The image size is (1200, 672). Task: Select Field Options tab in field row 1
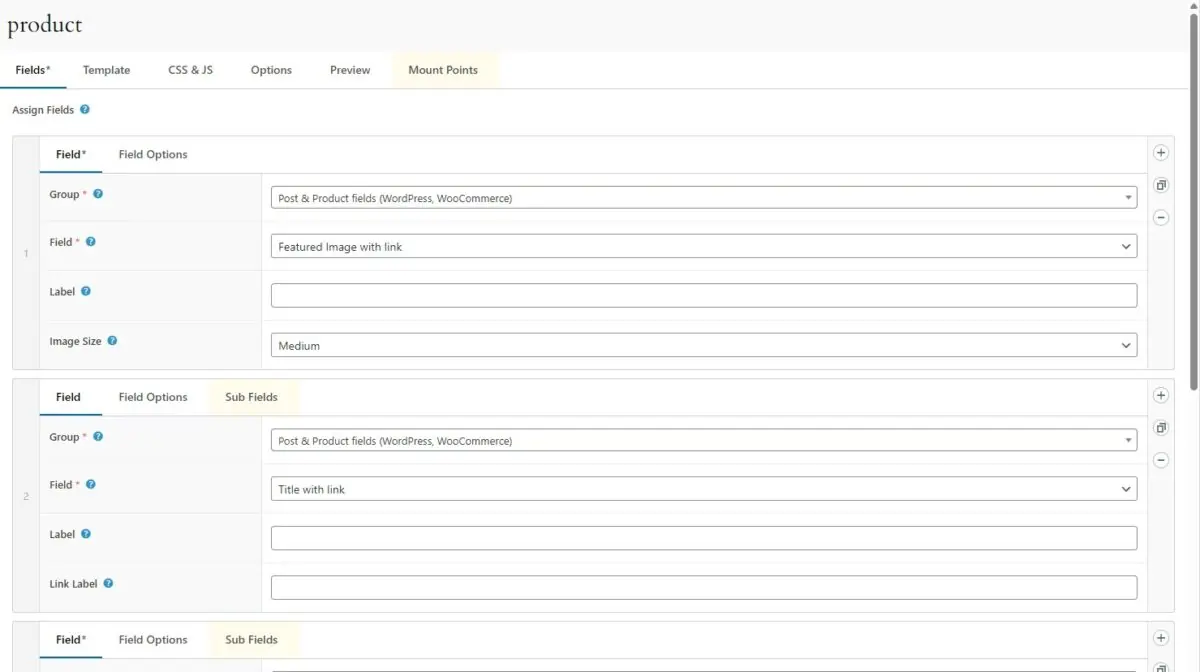point(153,154)
